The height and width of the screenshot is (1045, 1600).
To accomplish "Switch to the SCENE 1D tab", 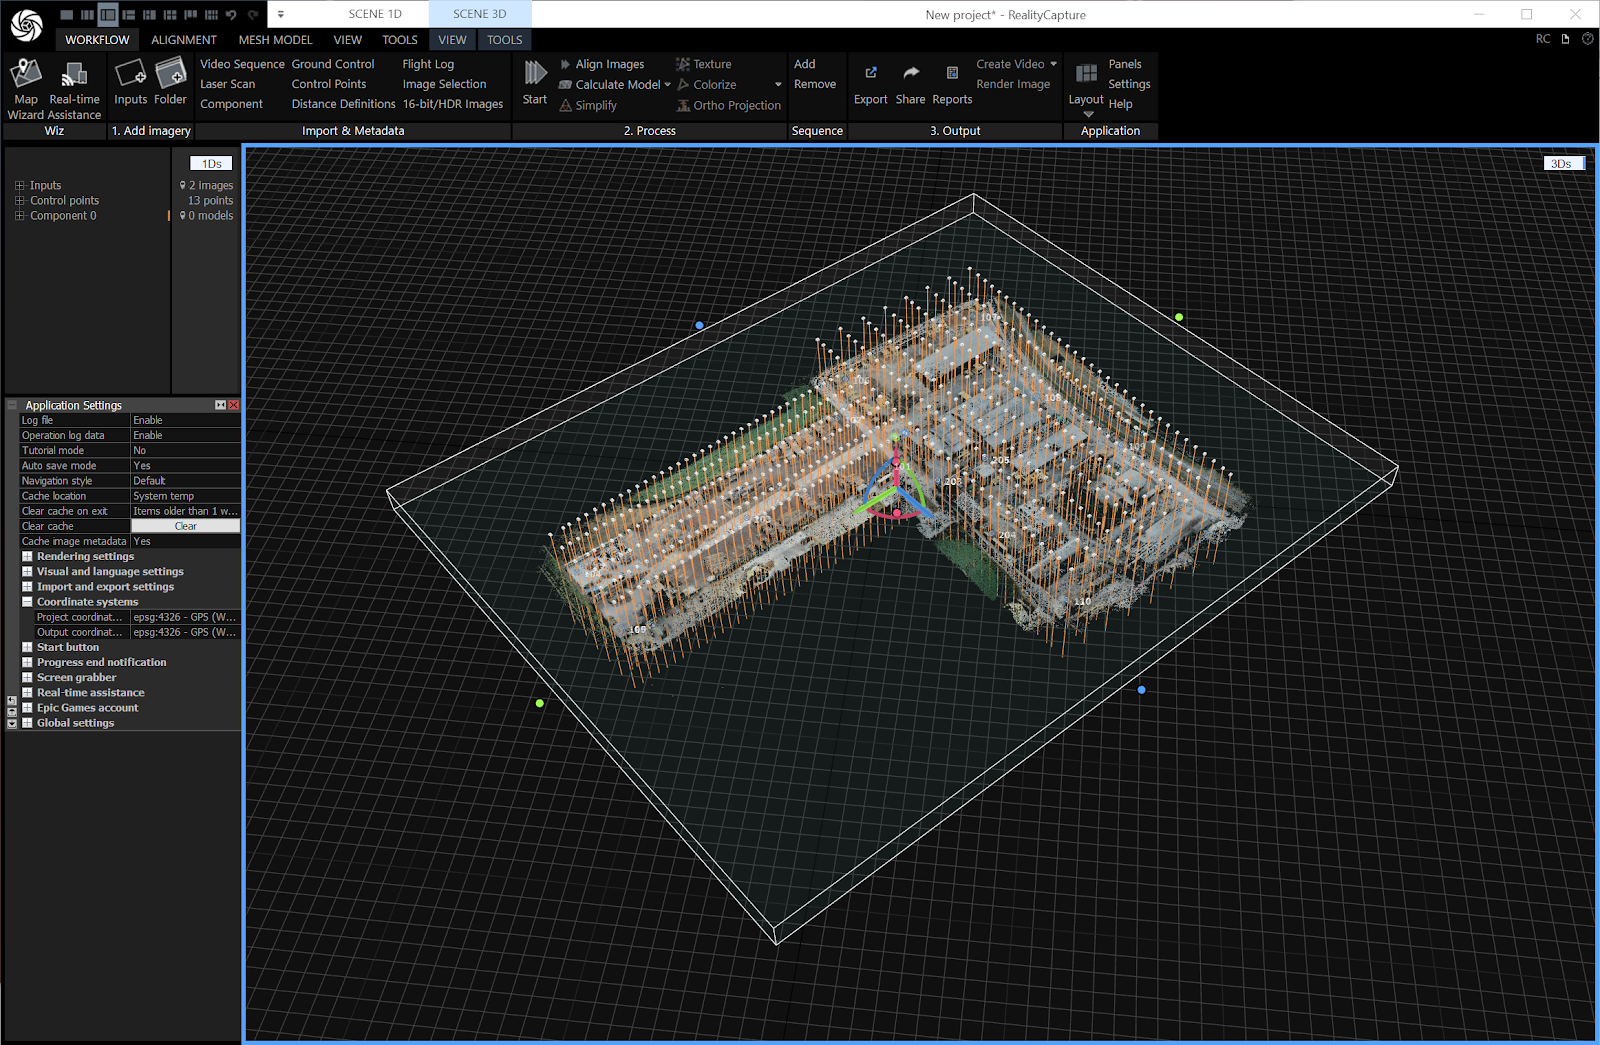I will [x=375, y=14].
